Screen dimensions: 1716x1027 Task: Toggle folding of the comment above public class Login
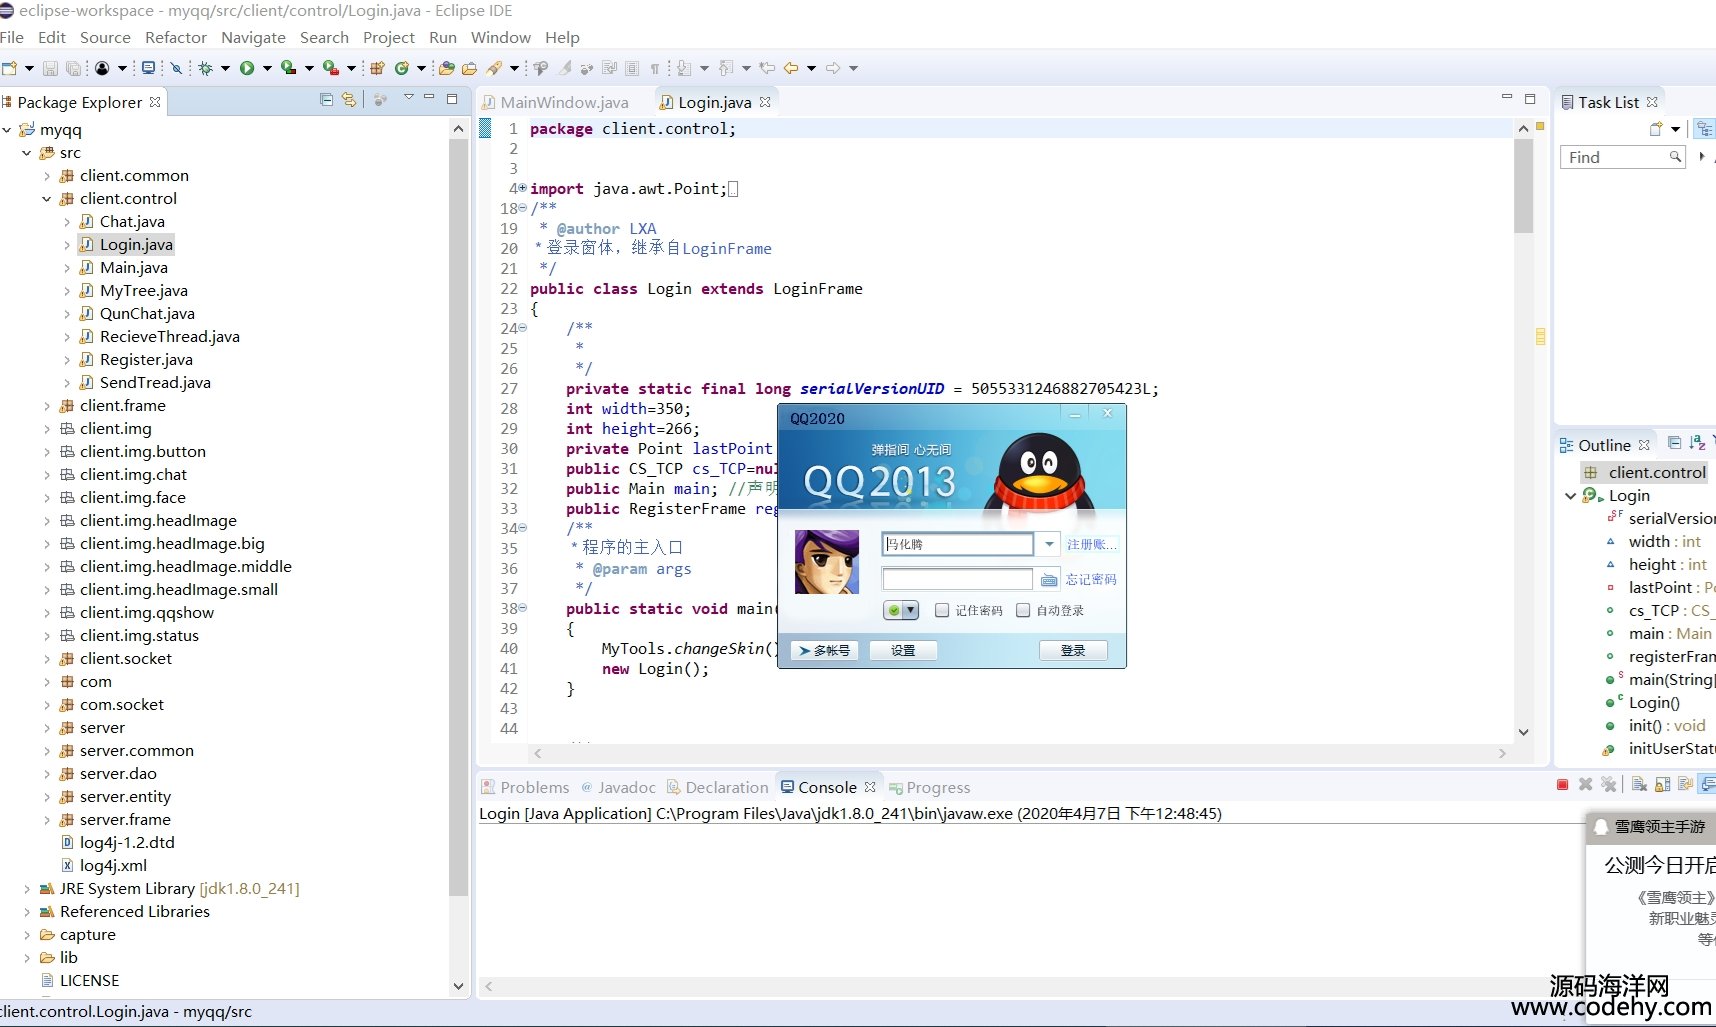(x=522, y=208)
